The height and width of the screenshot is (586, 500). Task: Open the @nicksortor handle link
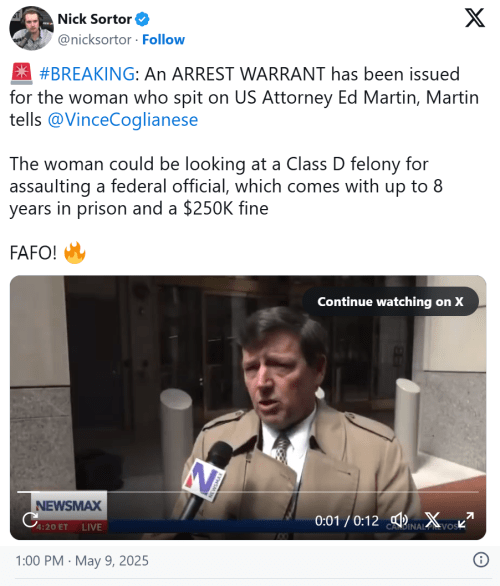tap(95, 40)
